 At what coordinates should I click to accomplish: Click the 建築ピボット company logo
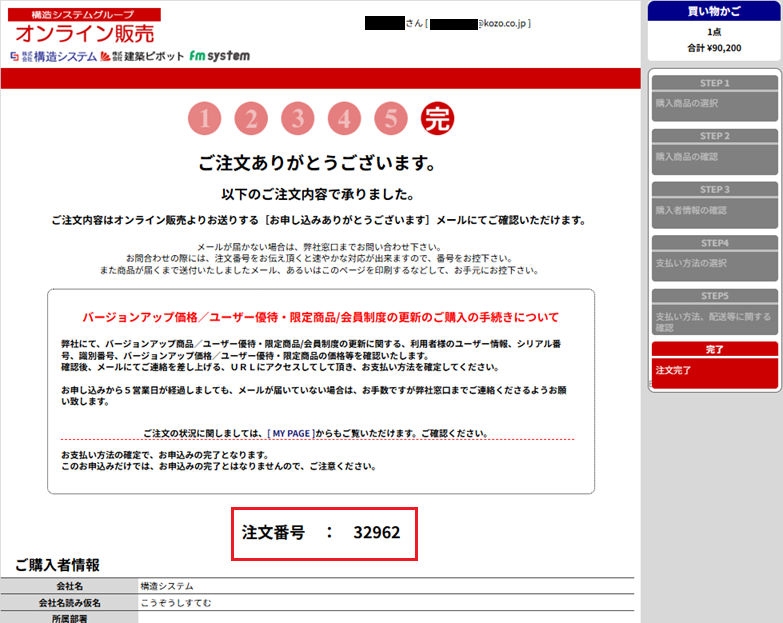pyautogui.click(x=142, y=57)
